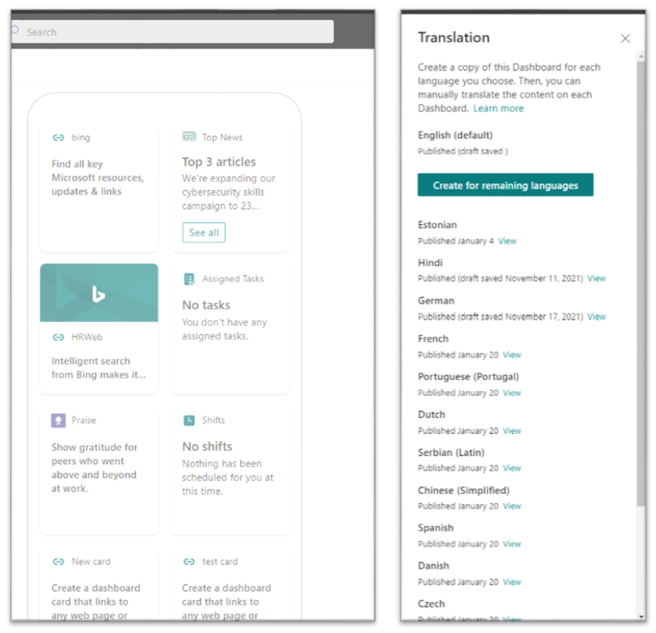Click the No tasks heading
The image size is (656, 633).
(x=206, y=305)
